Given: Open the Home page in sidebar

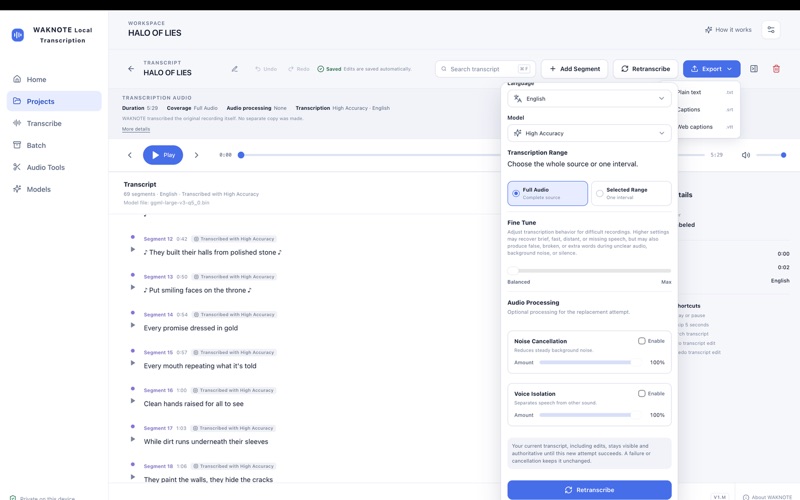Looking at the screenshot, I should click(54, 79).
